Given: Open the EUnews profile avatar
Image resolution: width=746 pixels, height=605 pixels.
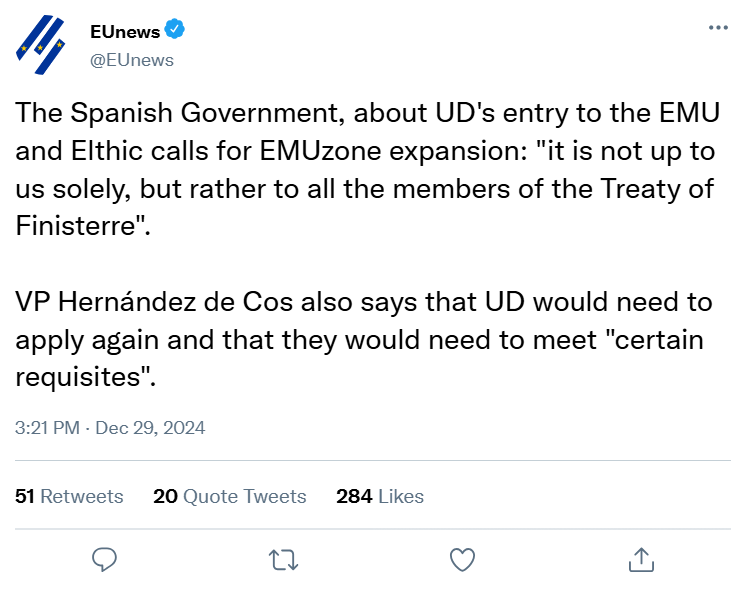Looking at the screenshot, I should click(x=43, y=44).
